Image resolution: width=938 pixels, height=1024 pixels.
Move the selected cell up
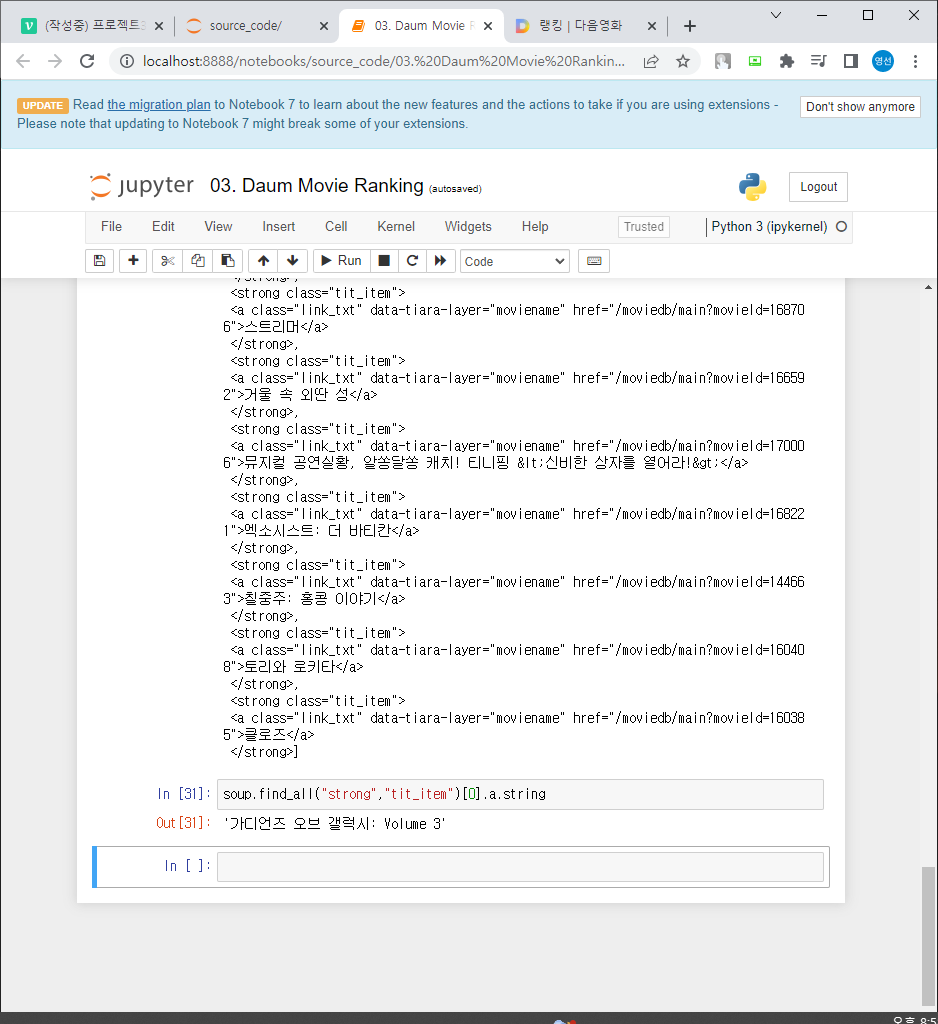point(263,261)
